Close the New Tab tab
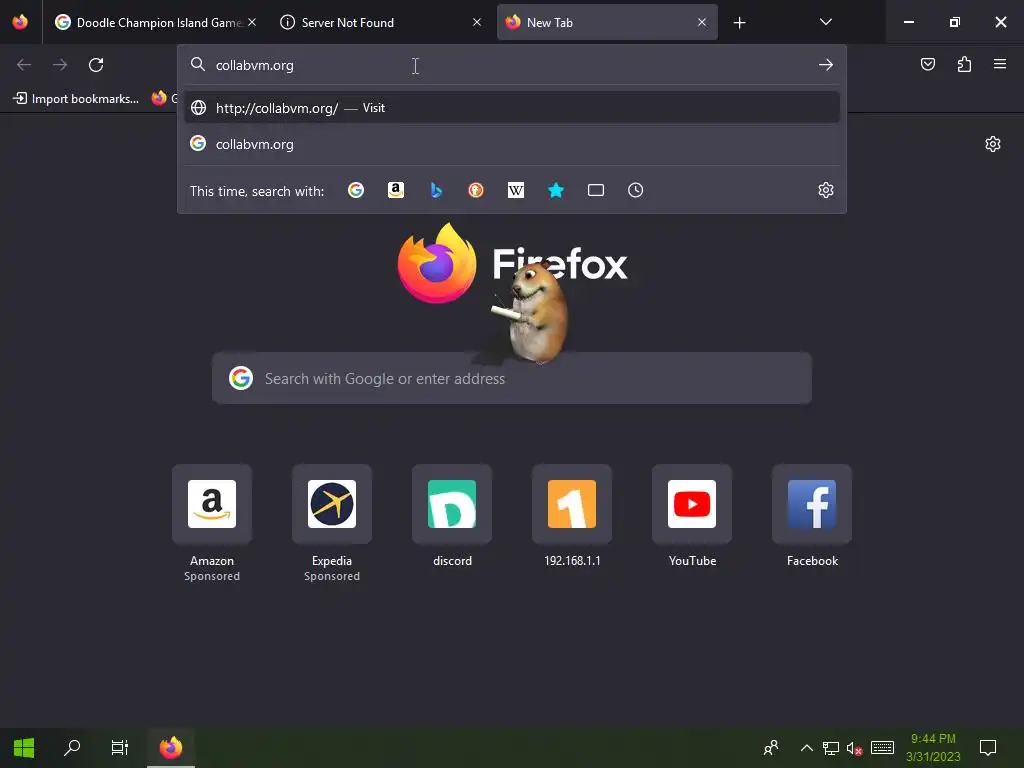Viewport: 1024px width, 768px height. [701, 22]
